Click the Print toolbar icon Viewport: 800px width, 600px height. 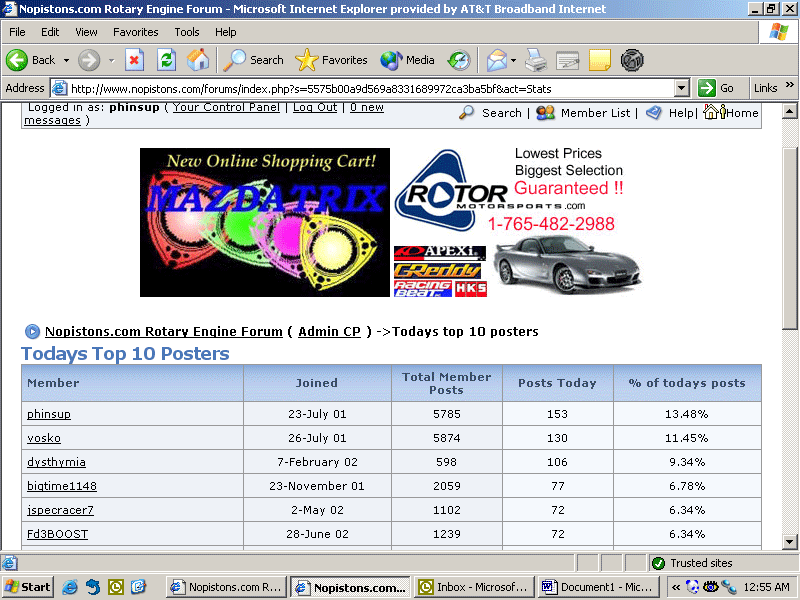(x=536, y=60)
